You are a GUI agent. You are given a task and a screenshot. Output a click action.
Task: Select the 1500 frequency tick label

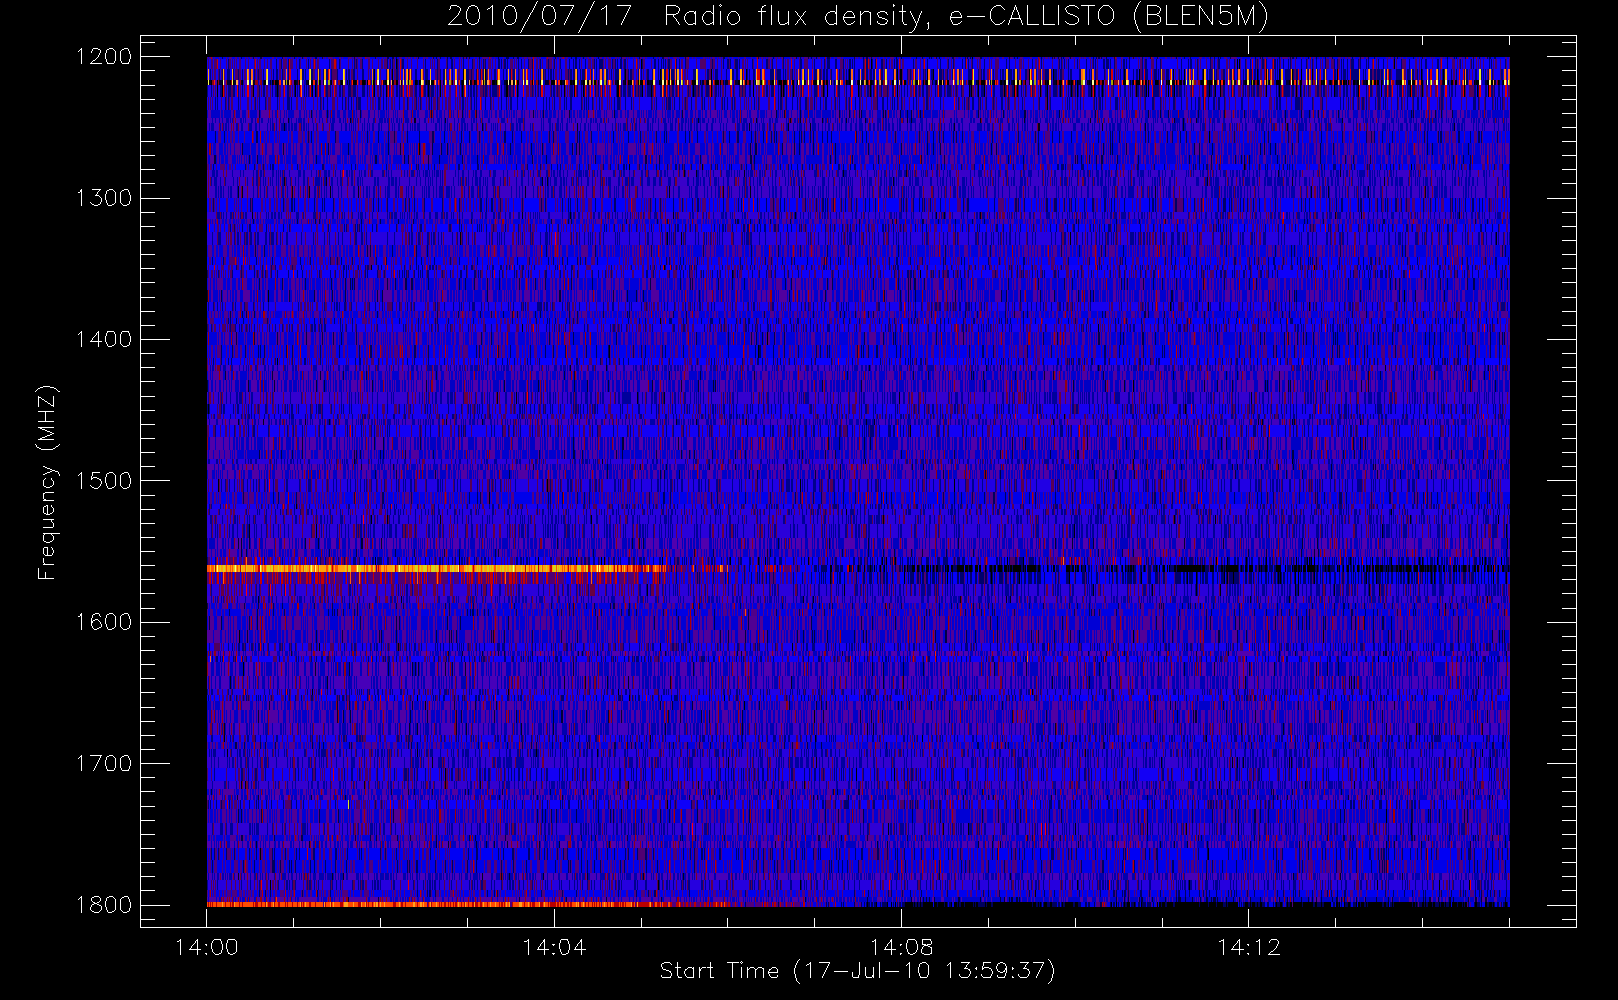(104, 481)
